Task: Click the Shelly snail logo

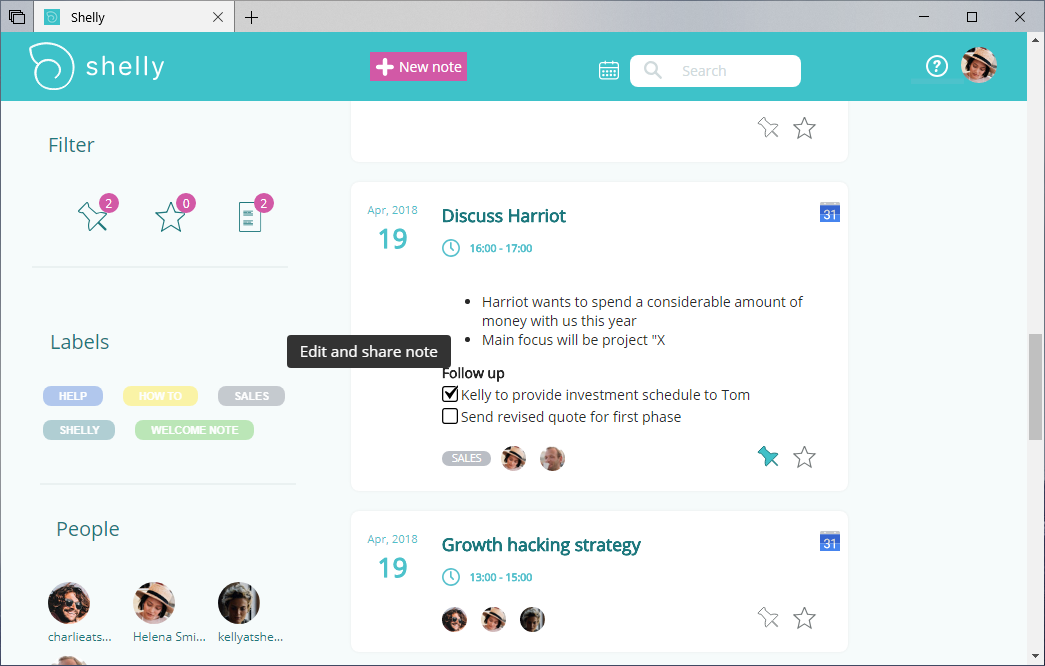Action: [x=51, y=66]
